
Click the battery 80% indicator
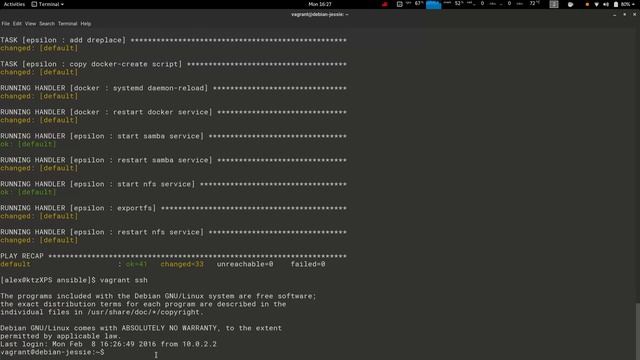pos(622,4)
